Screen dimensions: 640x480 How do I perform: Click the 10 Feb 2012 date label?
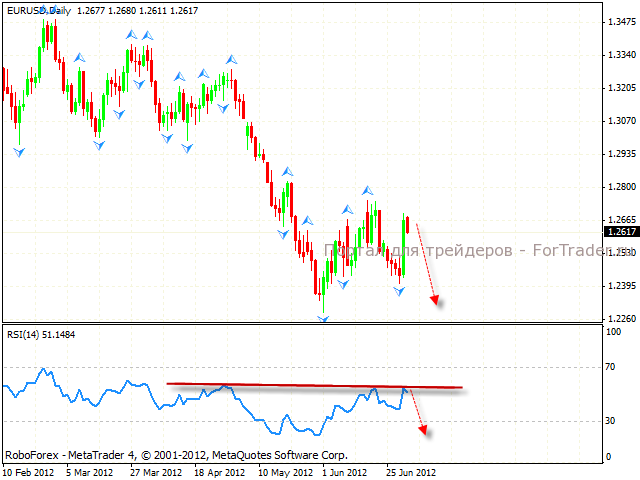[x=29, y=470]
